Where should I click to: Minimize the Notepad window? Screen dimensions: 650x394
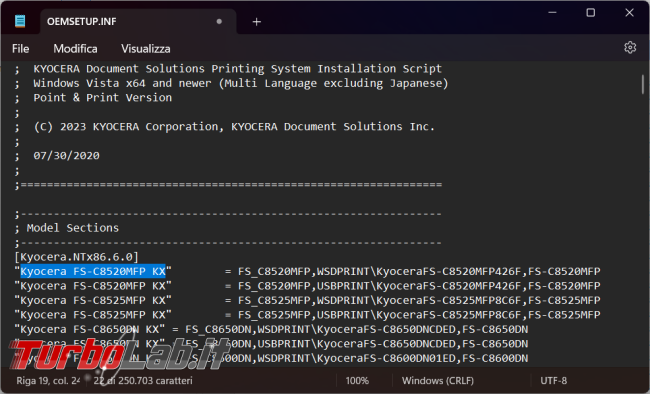[552, 13]
